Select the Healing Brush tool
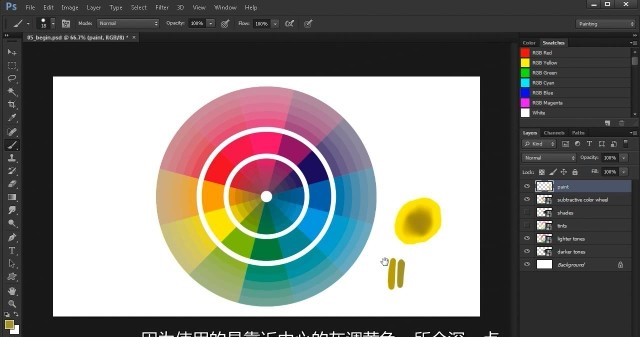The image size is (640, 360). coord(12,131)
